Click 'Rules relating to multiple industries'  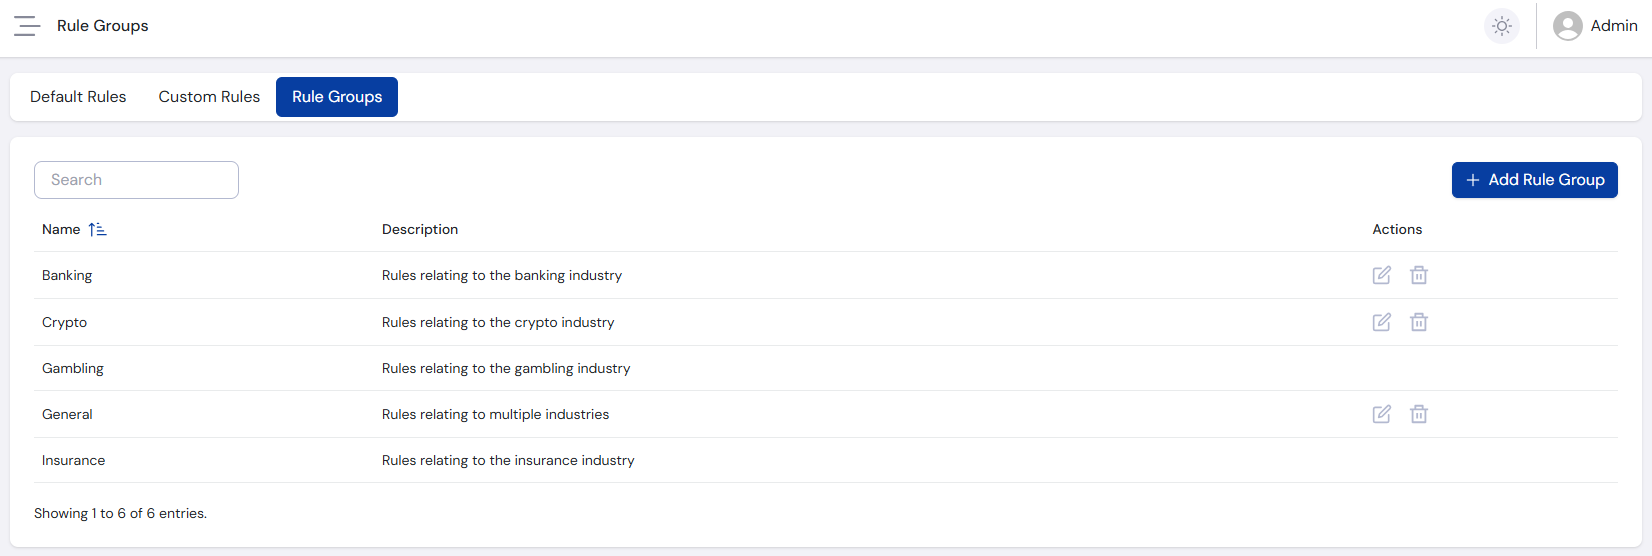coord(495,414)
